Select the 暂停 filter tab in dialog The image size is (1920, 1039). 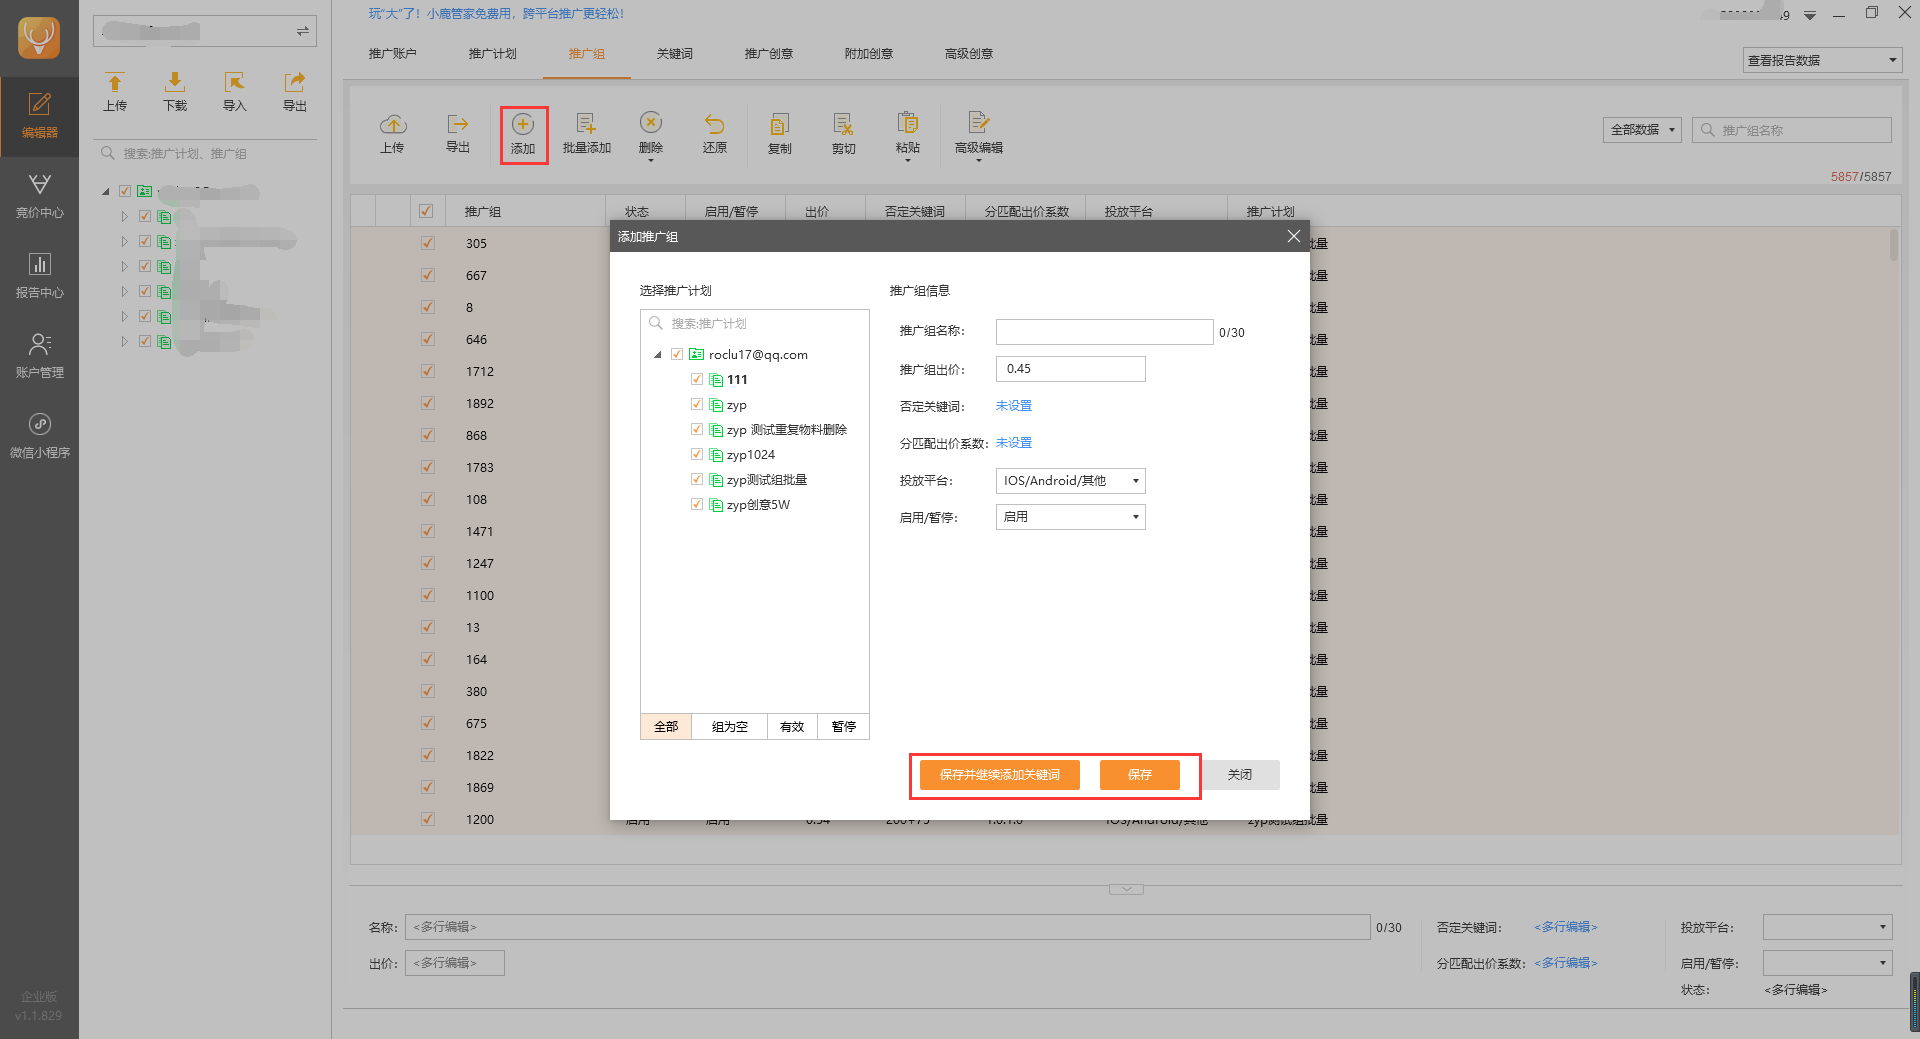coord(844,727)
